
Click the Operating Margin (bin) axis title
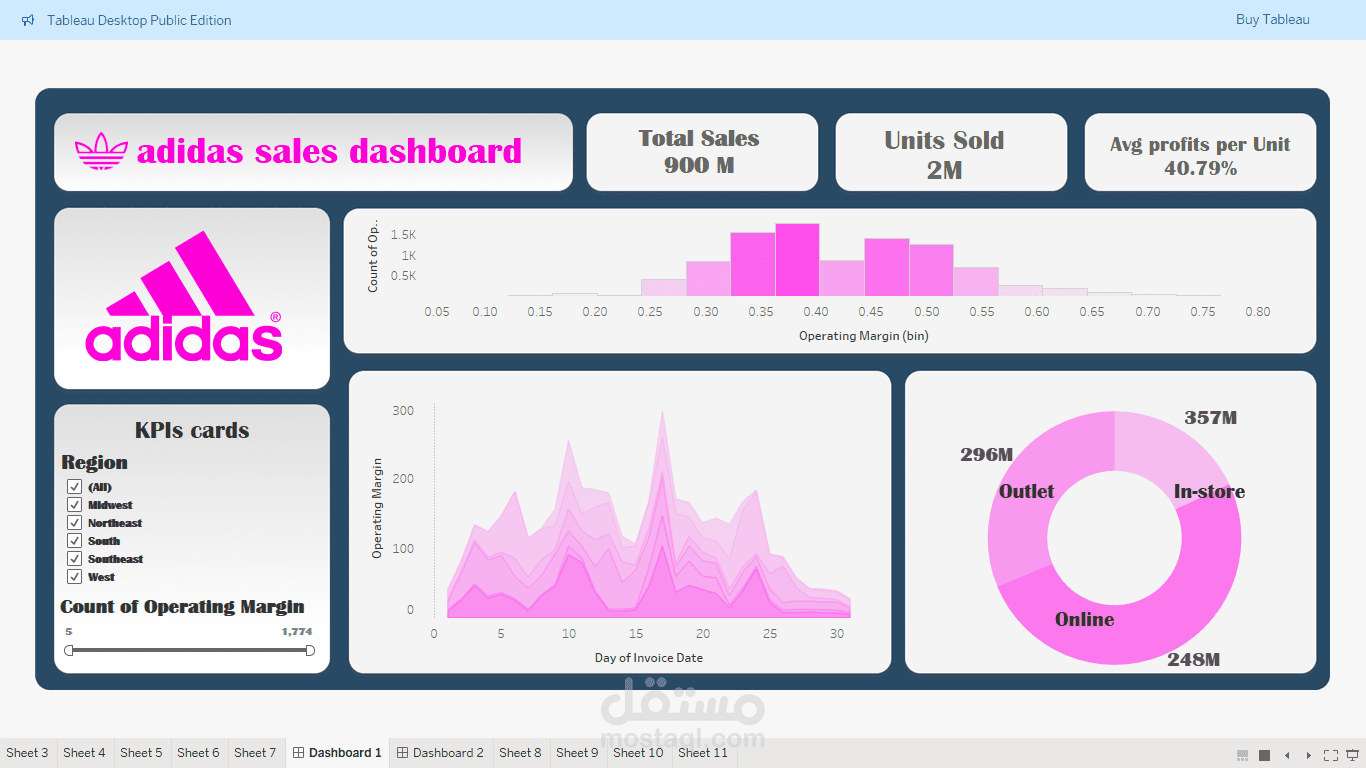point(863,336)
